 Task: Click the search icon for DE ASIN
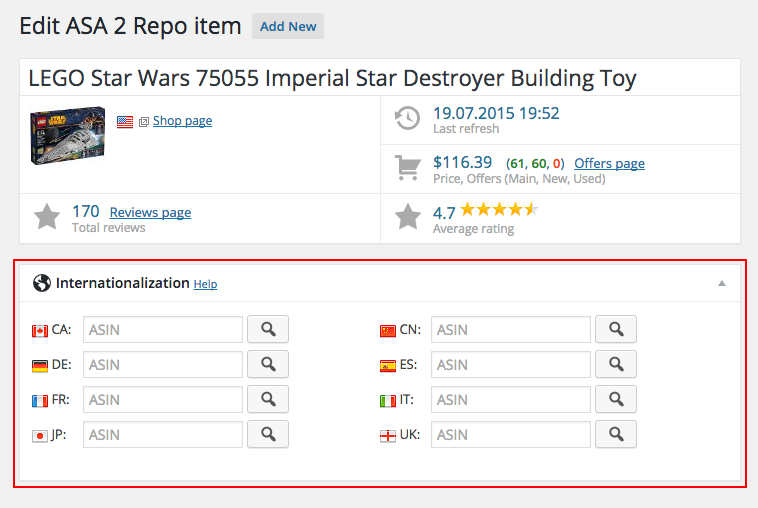(x=267, y=365)
